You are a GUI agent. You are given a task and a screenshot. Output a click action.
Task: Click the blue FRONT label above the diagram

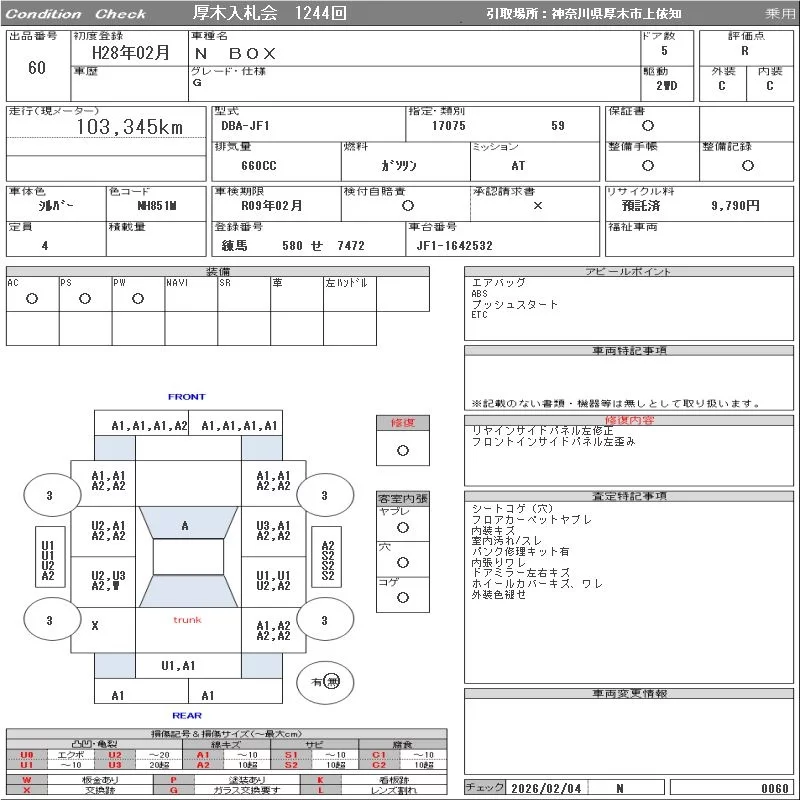[x=186, y=397]
